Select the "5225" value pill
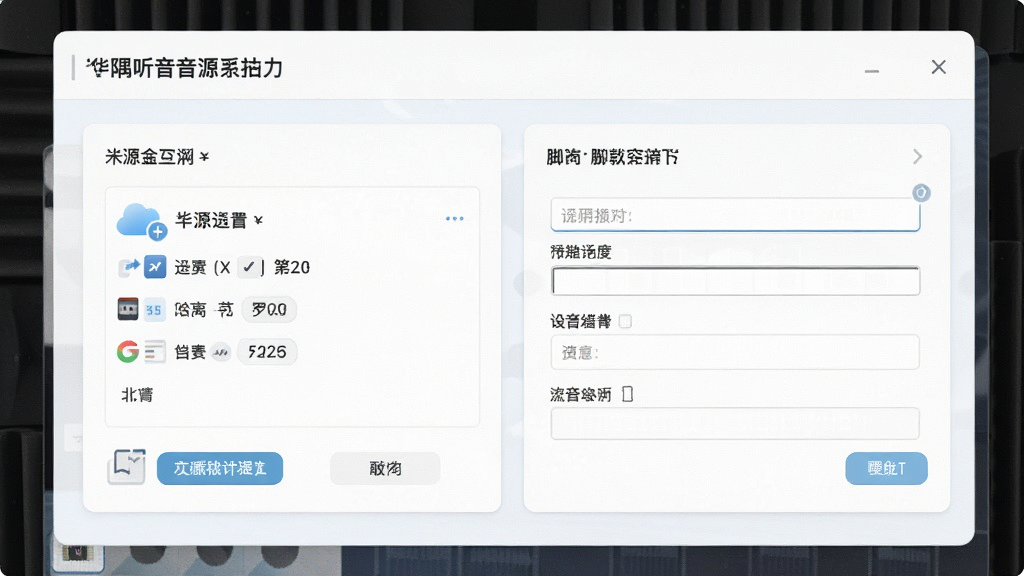 tap(267, 353)
